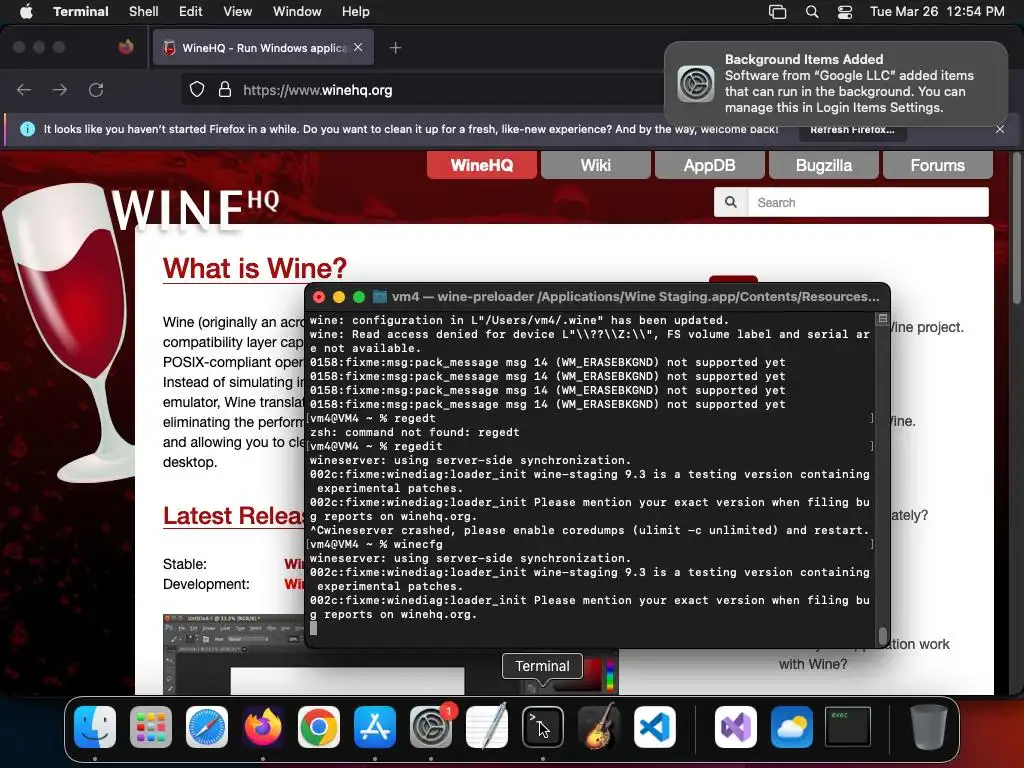Click the 'winecfg' command line in Terminal
The image size is (1024, 768).
pos(376,544)
